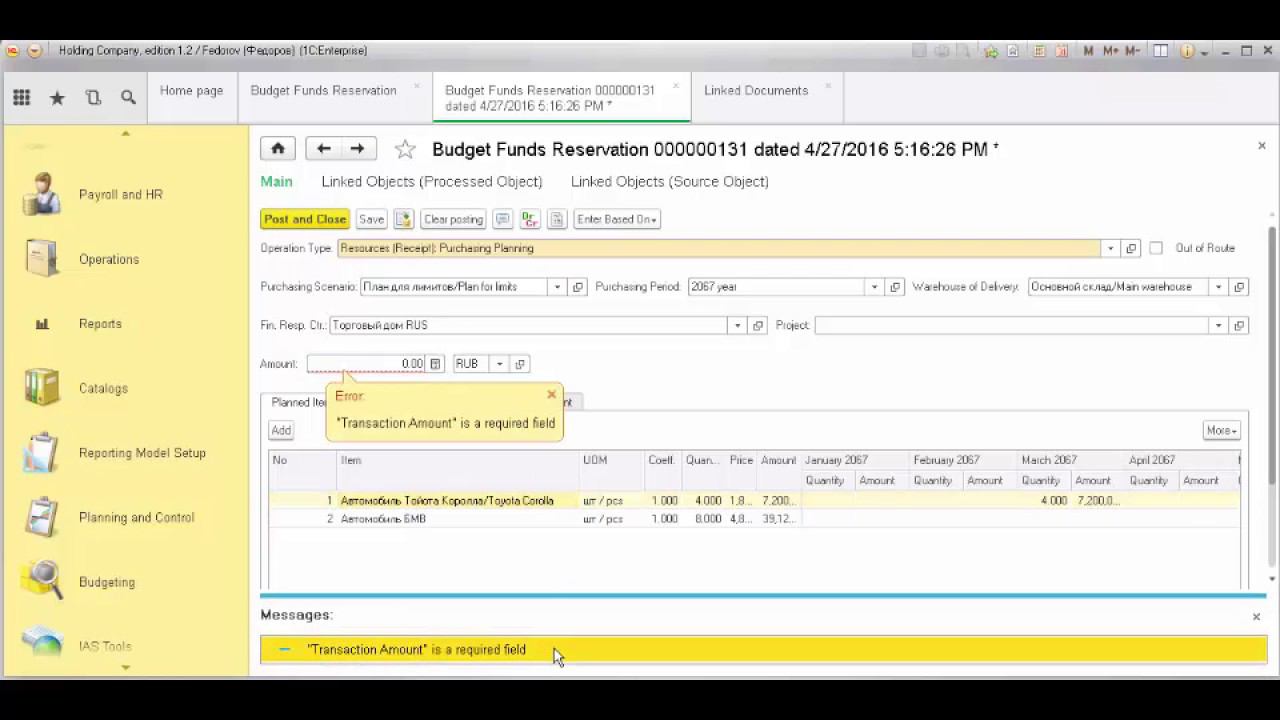Open Budgeting section in sidebar

(x=106, y=582)
